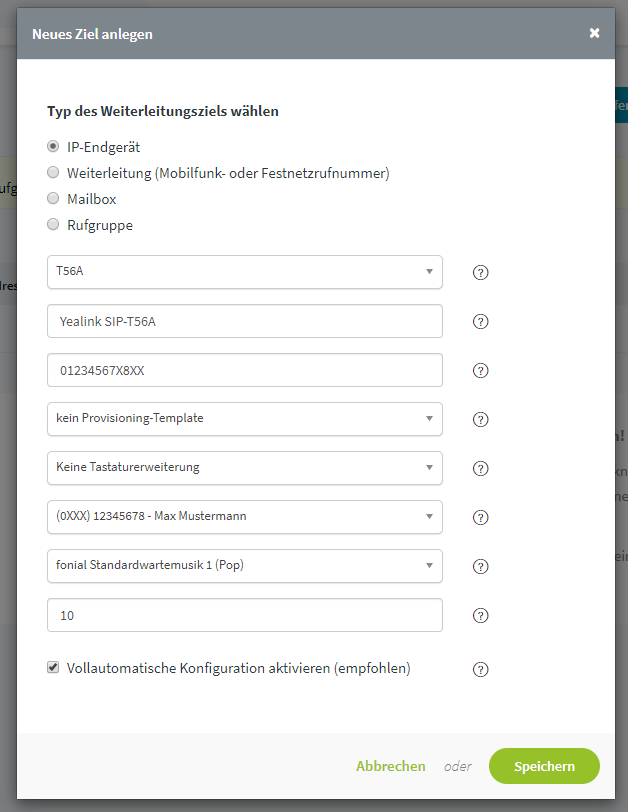
Task: Click help icon next to field containing 10
Action: (x=480, y=615)
